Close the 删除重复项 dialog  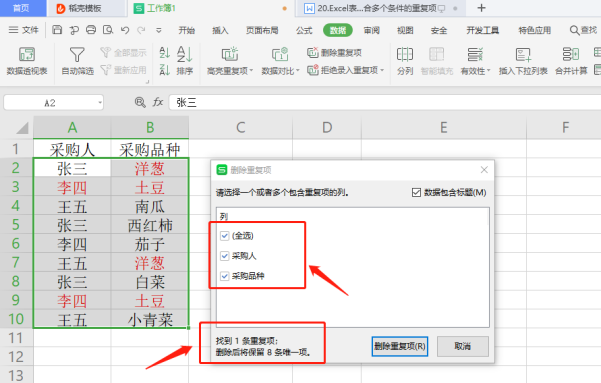point(484,170)
